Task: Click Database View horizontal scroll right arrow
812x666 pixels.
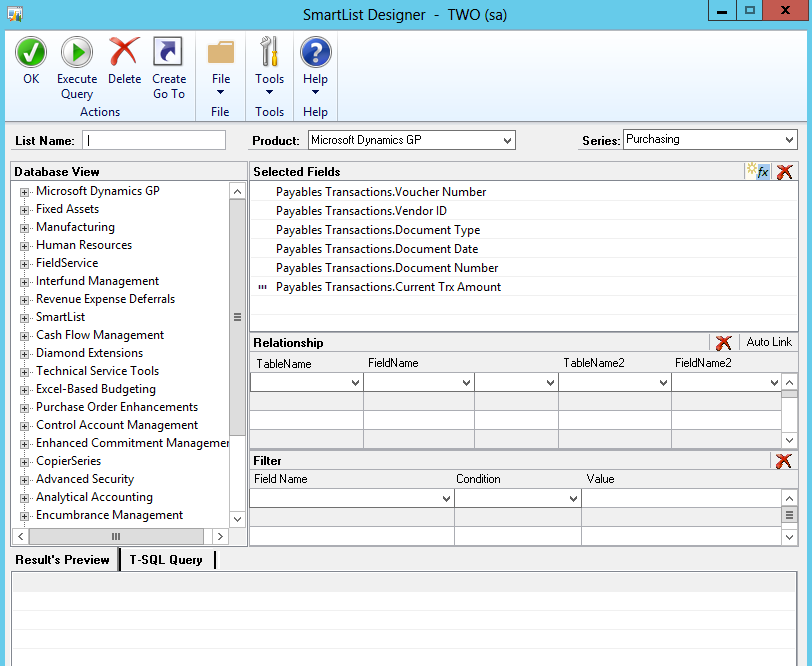Action: click(x=220, y=537)
